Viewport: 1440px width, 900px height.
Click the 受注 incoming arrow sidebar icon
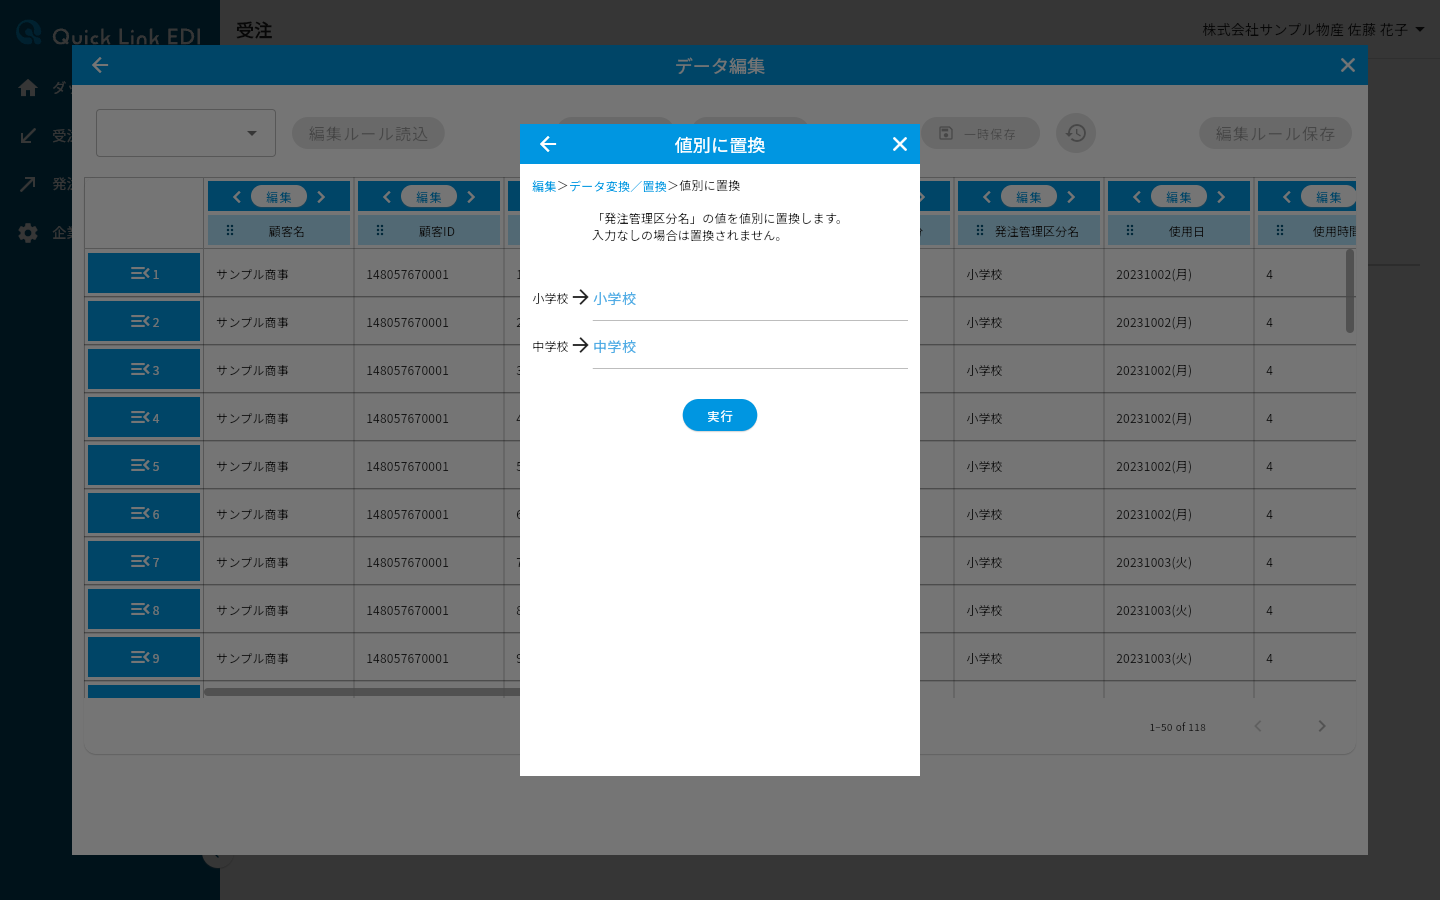28,136
